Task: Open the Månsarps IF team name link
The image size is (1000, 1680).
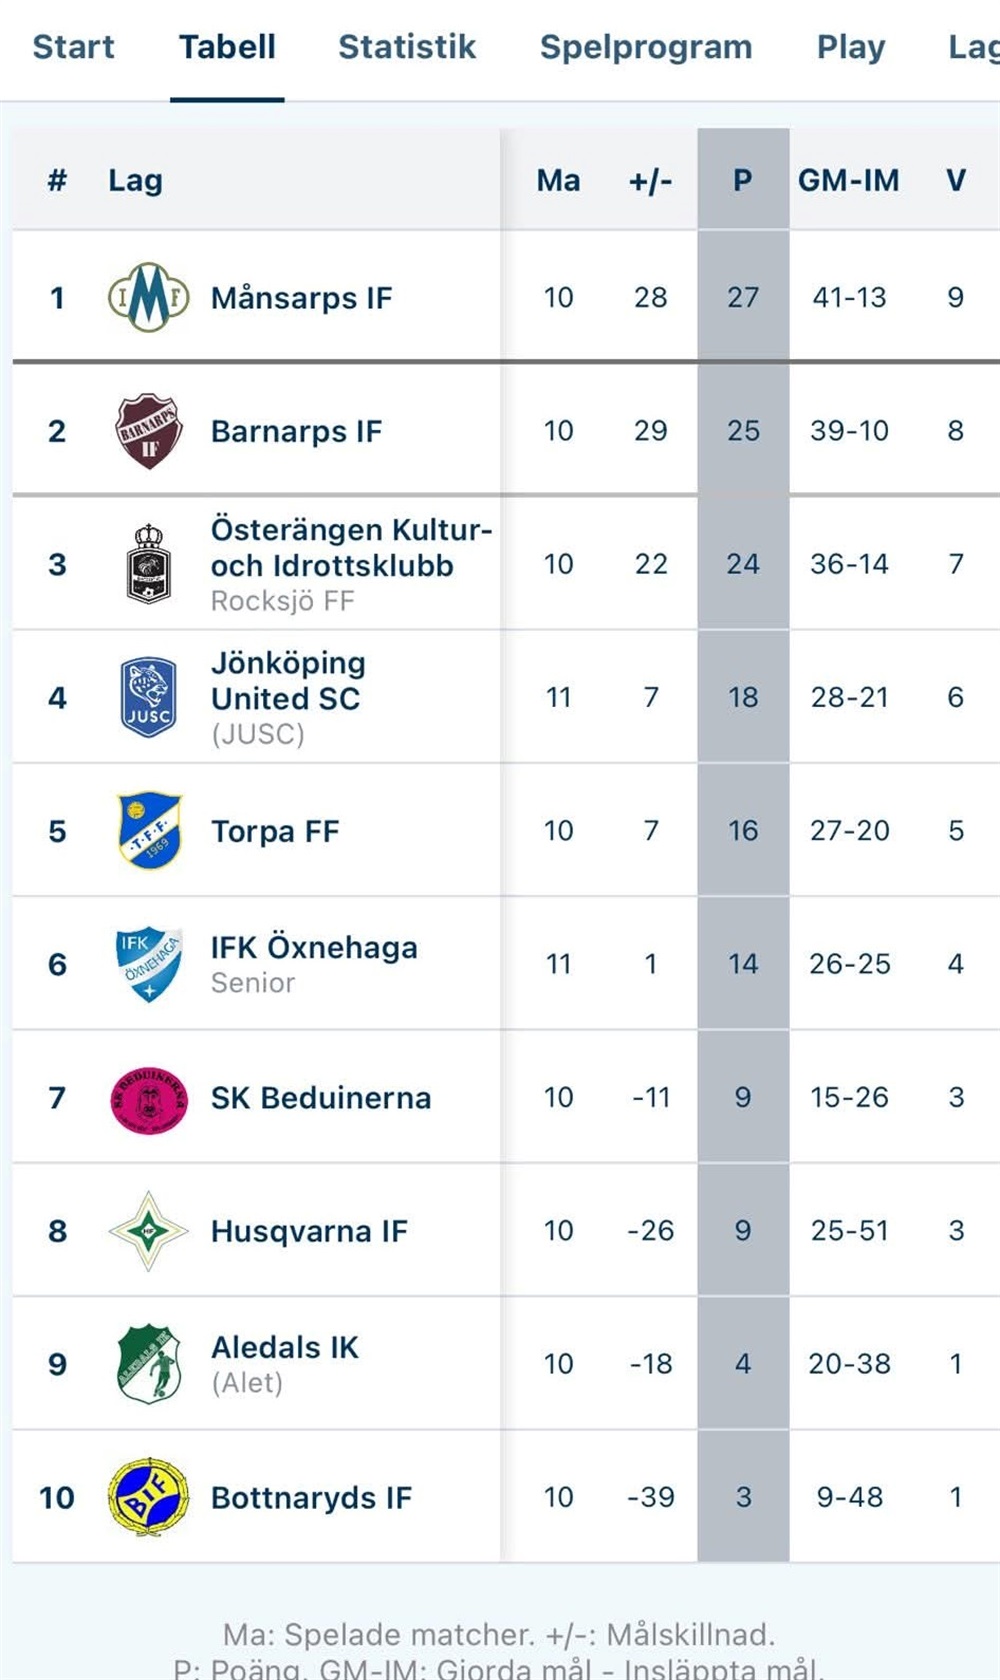Action: (x=301, y=298)
